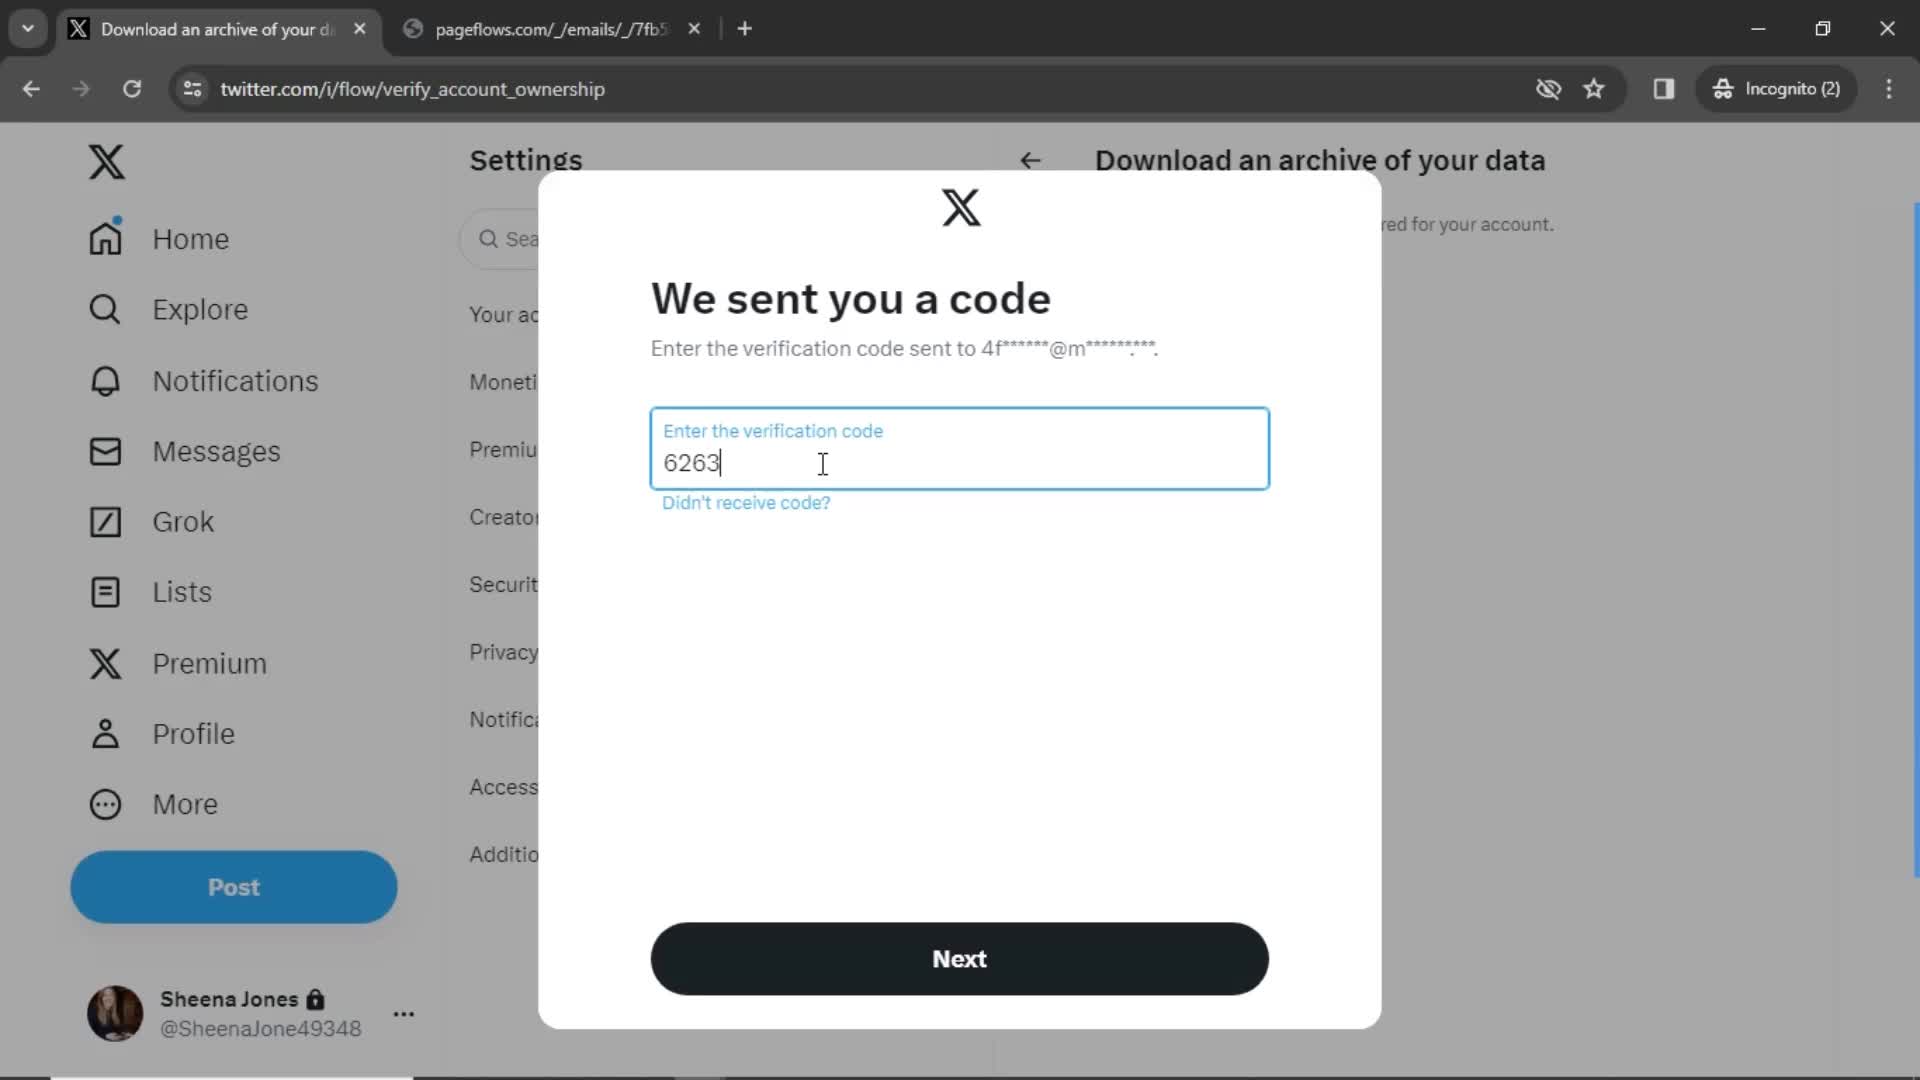The height and width of the screenshot is (1080, 1920).
Task: Click the Post button in sidebar
Action: (235, 887)
